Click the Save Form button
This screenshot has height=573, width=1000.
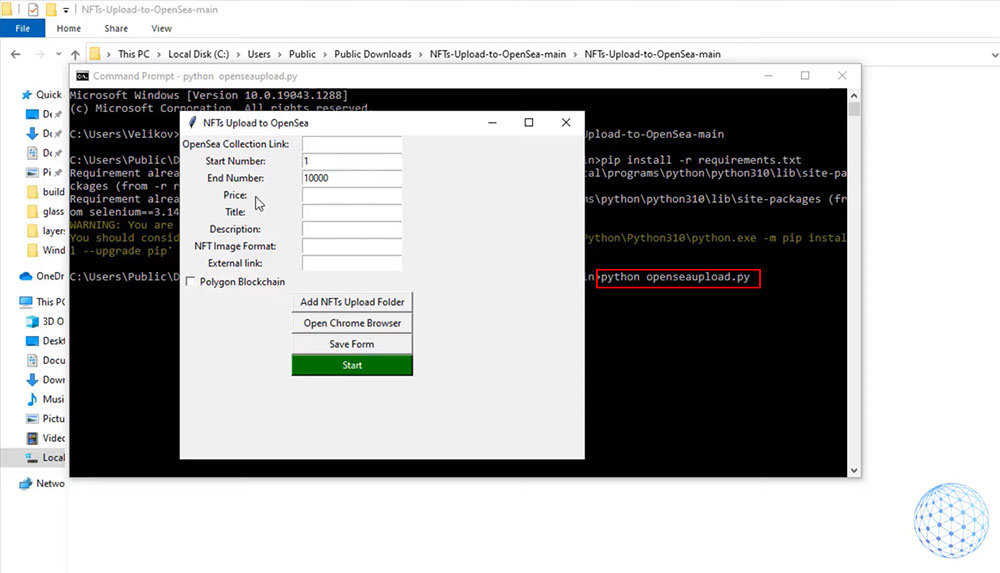click(x=352, y=344)
